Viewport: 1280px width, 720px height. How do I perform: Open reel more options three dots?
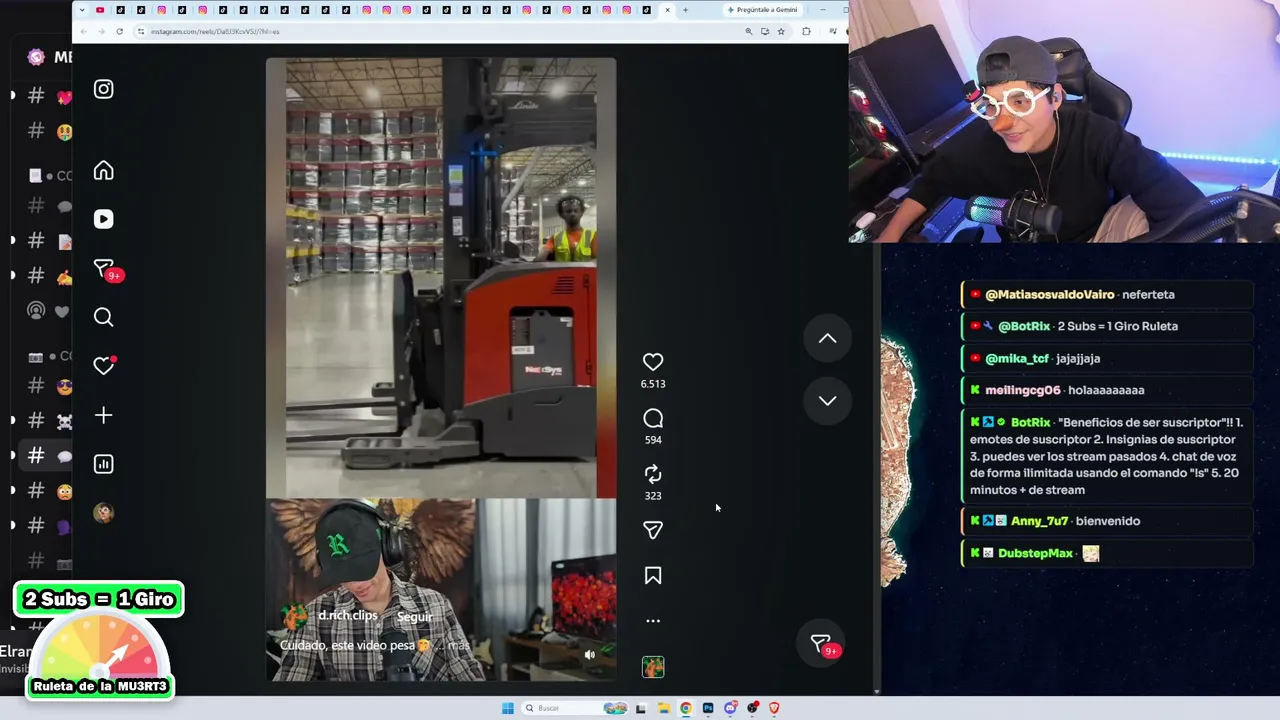coord(653,621)
